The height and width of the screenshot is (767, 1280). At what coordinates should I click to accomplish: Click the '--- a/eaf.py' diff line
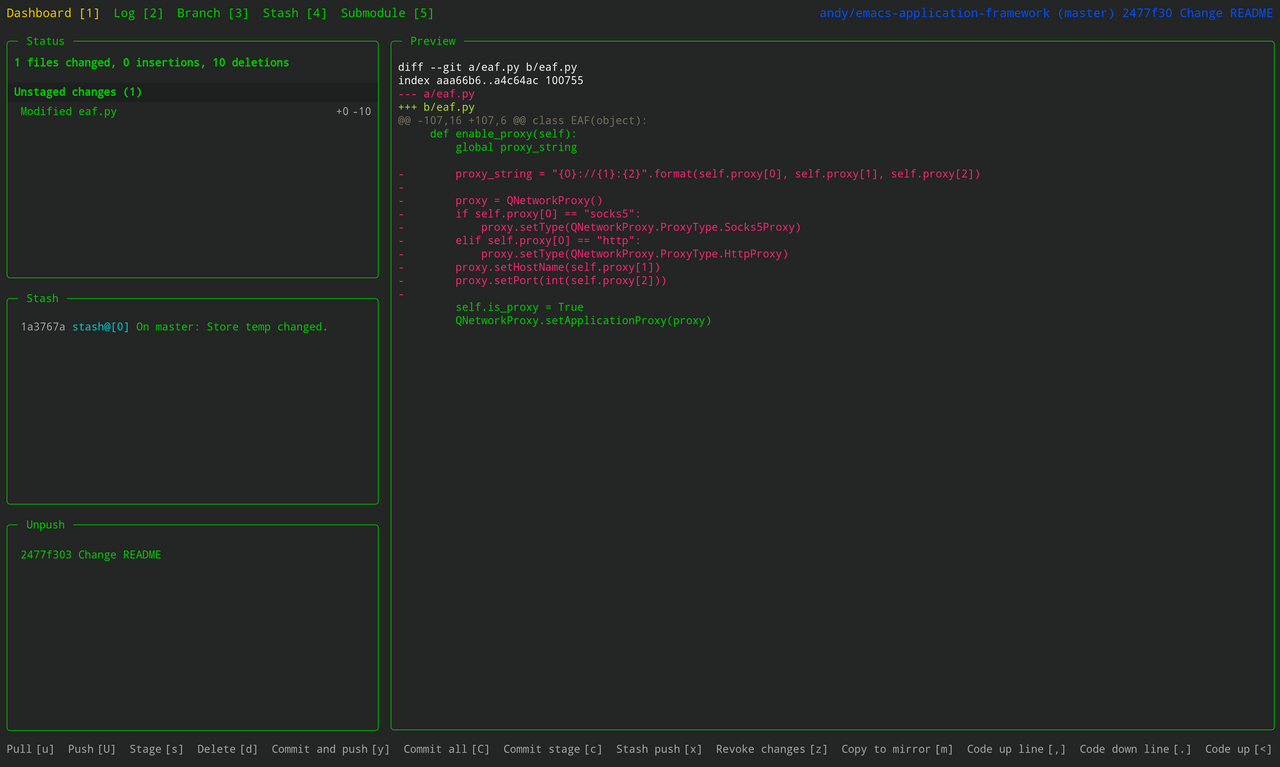436,94
